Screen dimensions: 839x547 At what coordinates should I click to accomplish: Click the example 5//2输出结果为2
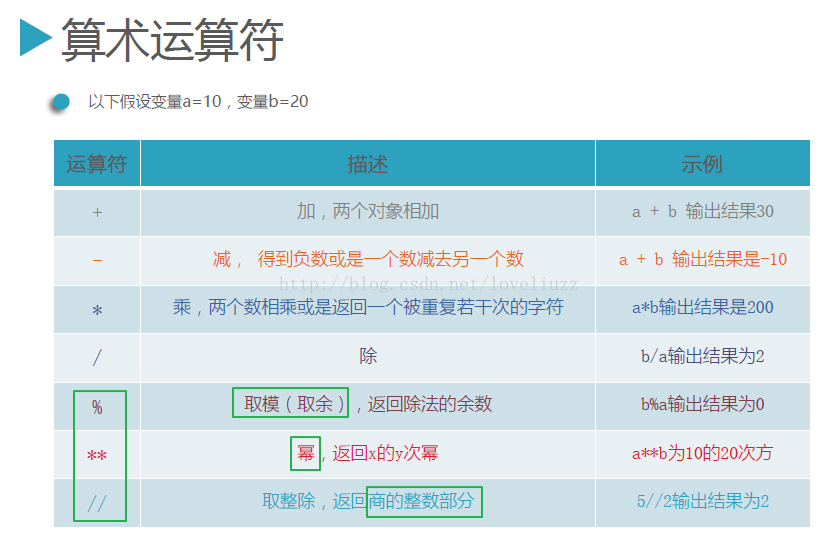(703, 502)
